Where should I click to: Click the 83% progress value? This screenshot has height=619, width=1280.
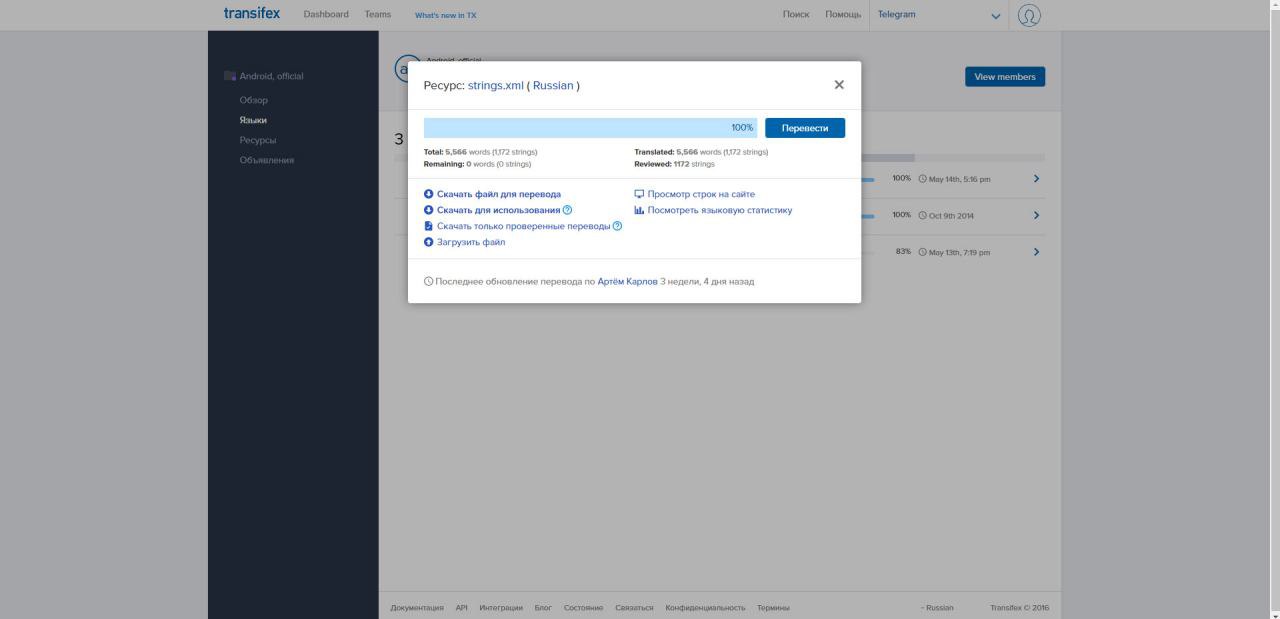903,252
